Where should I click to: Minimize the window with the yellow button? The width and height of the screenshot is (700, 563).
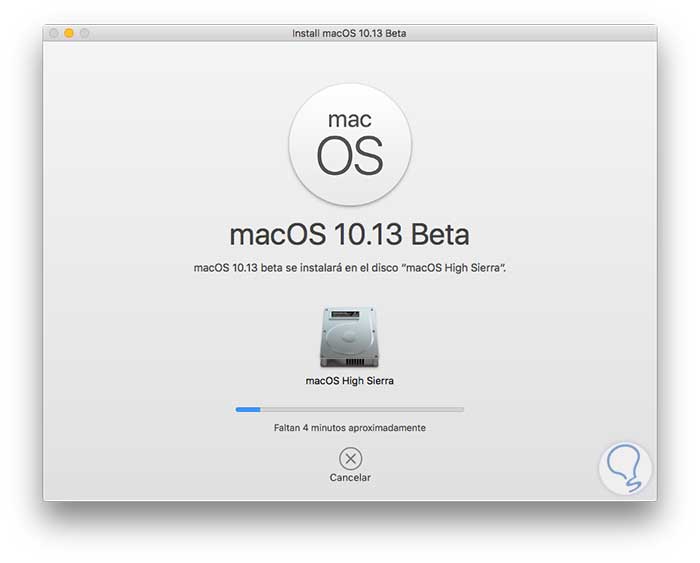69,33
